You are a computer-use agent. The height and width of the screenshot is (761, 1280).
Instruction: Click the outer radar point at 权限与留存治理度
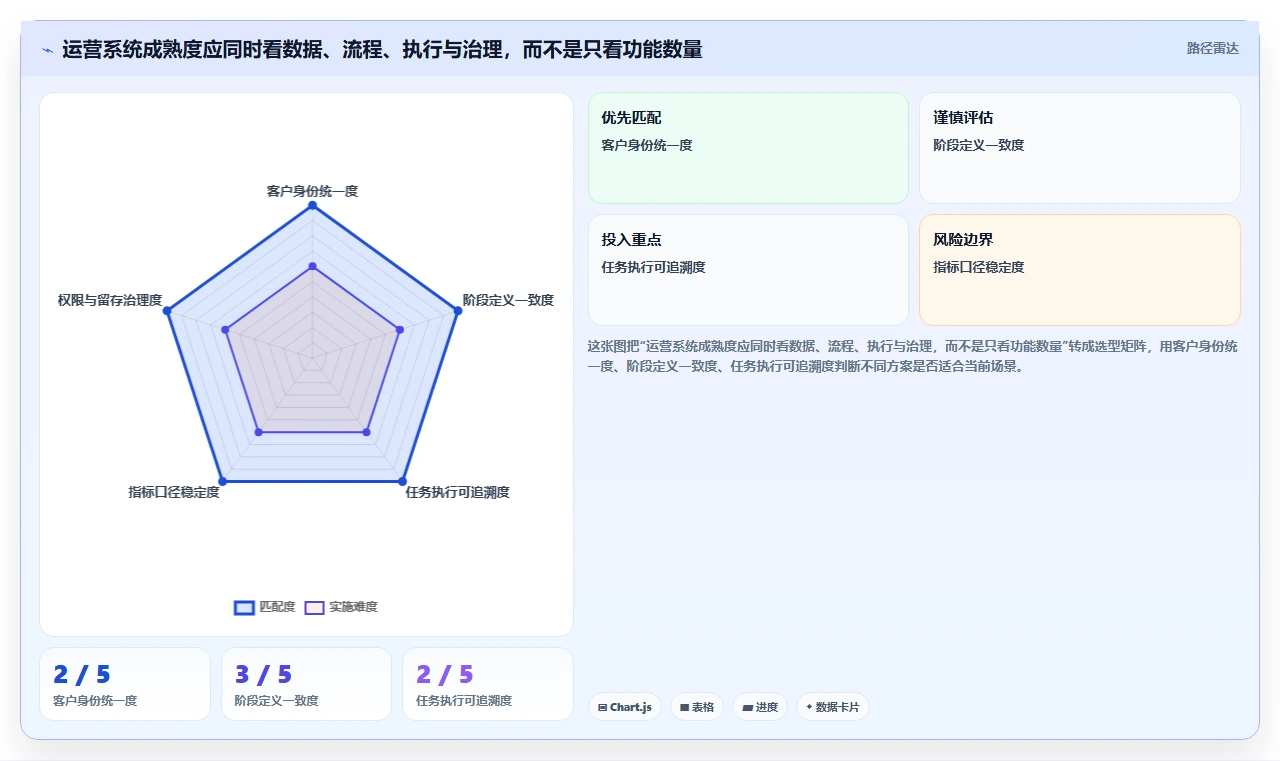click(167, 311)
